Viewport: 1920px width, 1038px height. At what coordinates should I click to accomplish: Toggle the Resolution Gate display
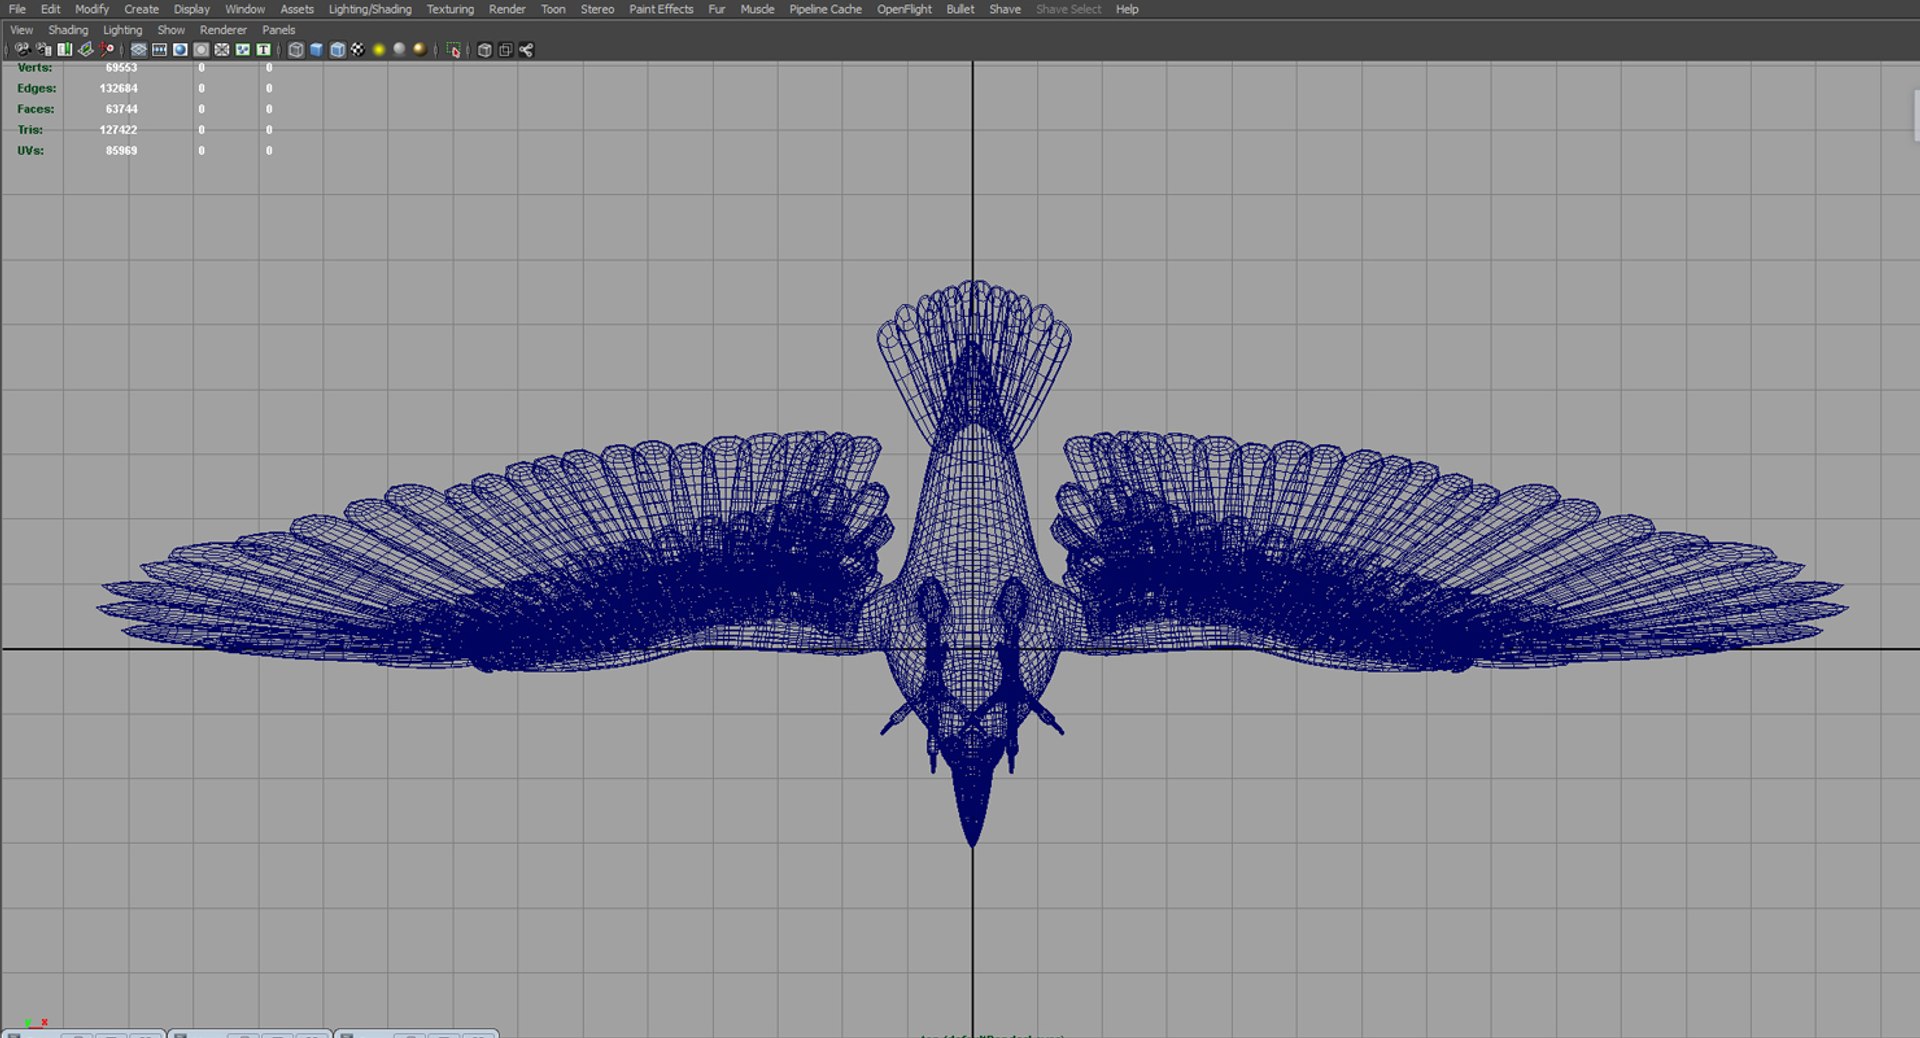180,49
